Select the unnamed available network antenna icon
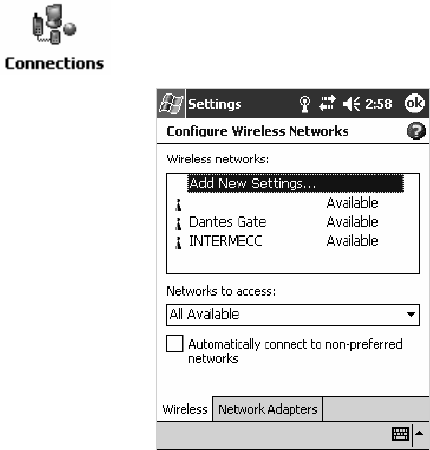Screen dimensions: 430x450 [178, 205]
